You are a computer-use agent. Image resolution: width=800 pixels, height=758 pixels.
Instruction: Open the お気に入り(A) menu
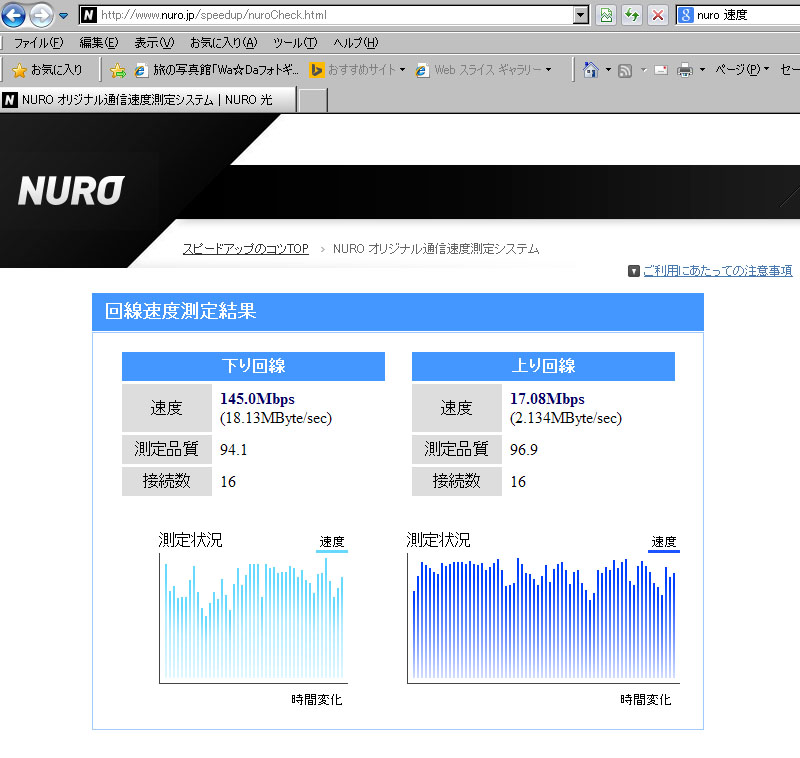point(223,43)
